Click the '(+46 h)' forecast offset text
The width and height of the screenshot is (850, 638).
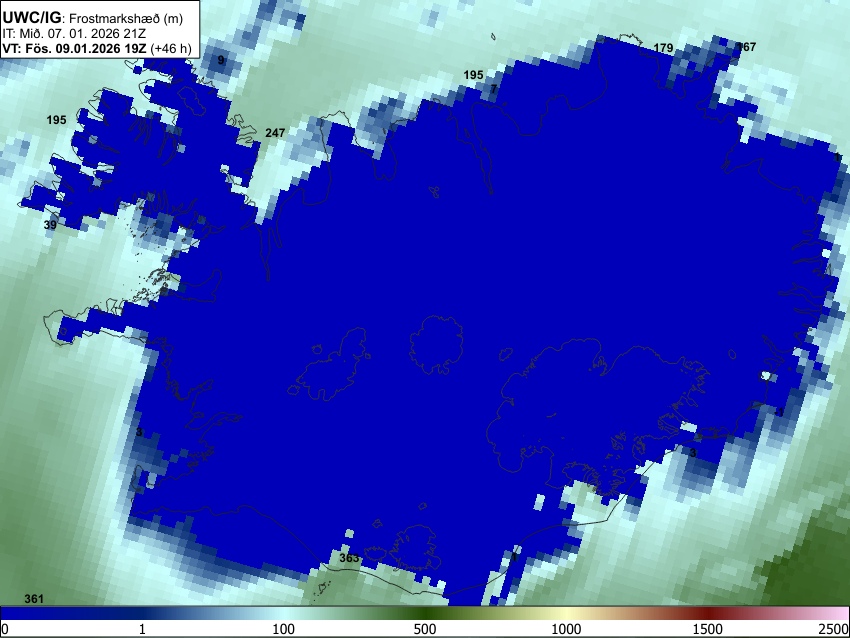tap(171, 48)
